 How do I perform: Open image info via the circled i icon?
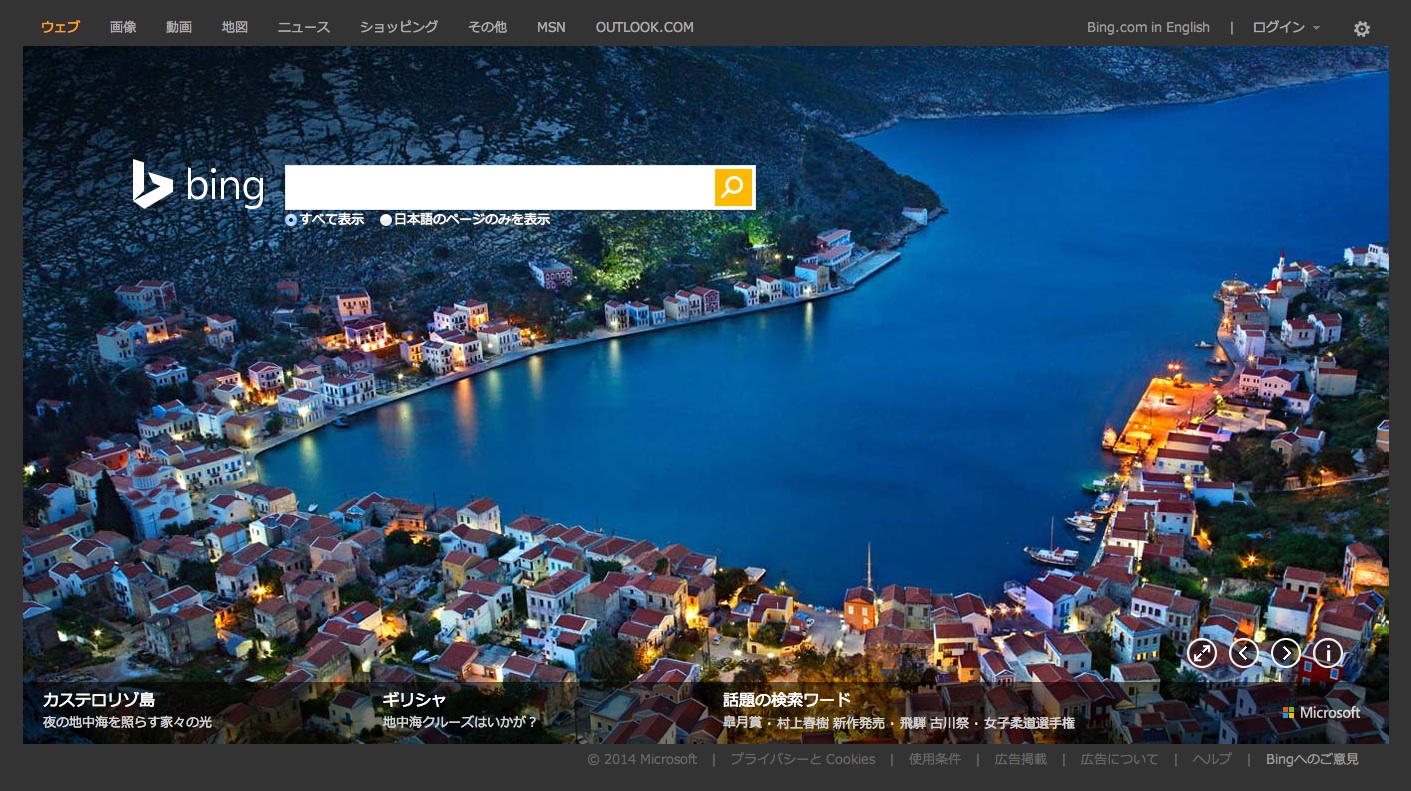point(1327,654)
